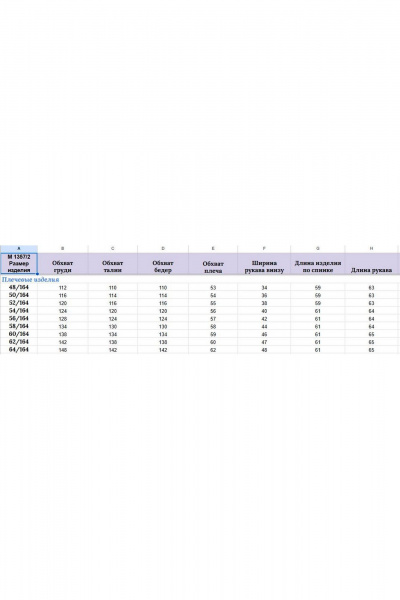
Task: Select column A header
Action: click(x=19, y=249)
